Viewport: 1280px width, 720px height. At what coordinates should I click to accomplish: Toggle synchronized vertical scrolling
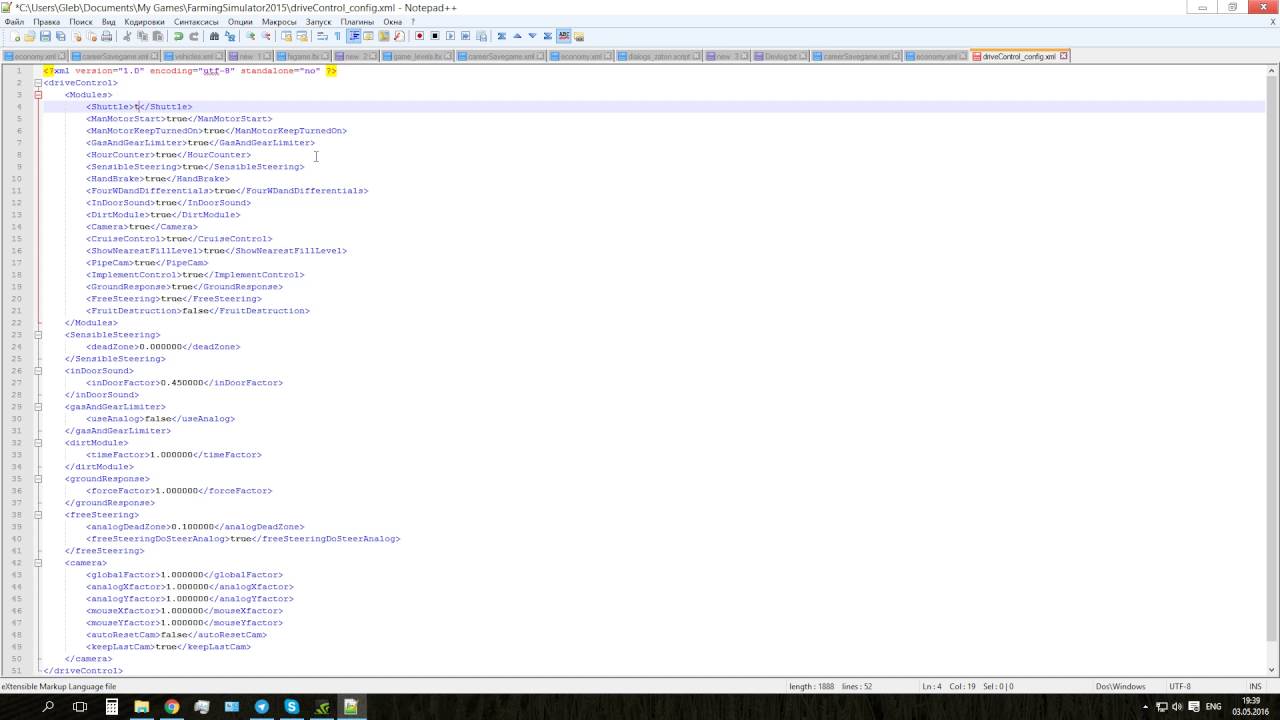tap(286, 36)
